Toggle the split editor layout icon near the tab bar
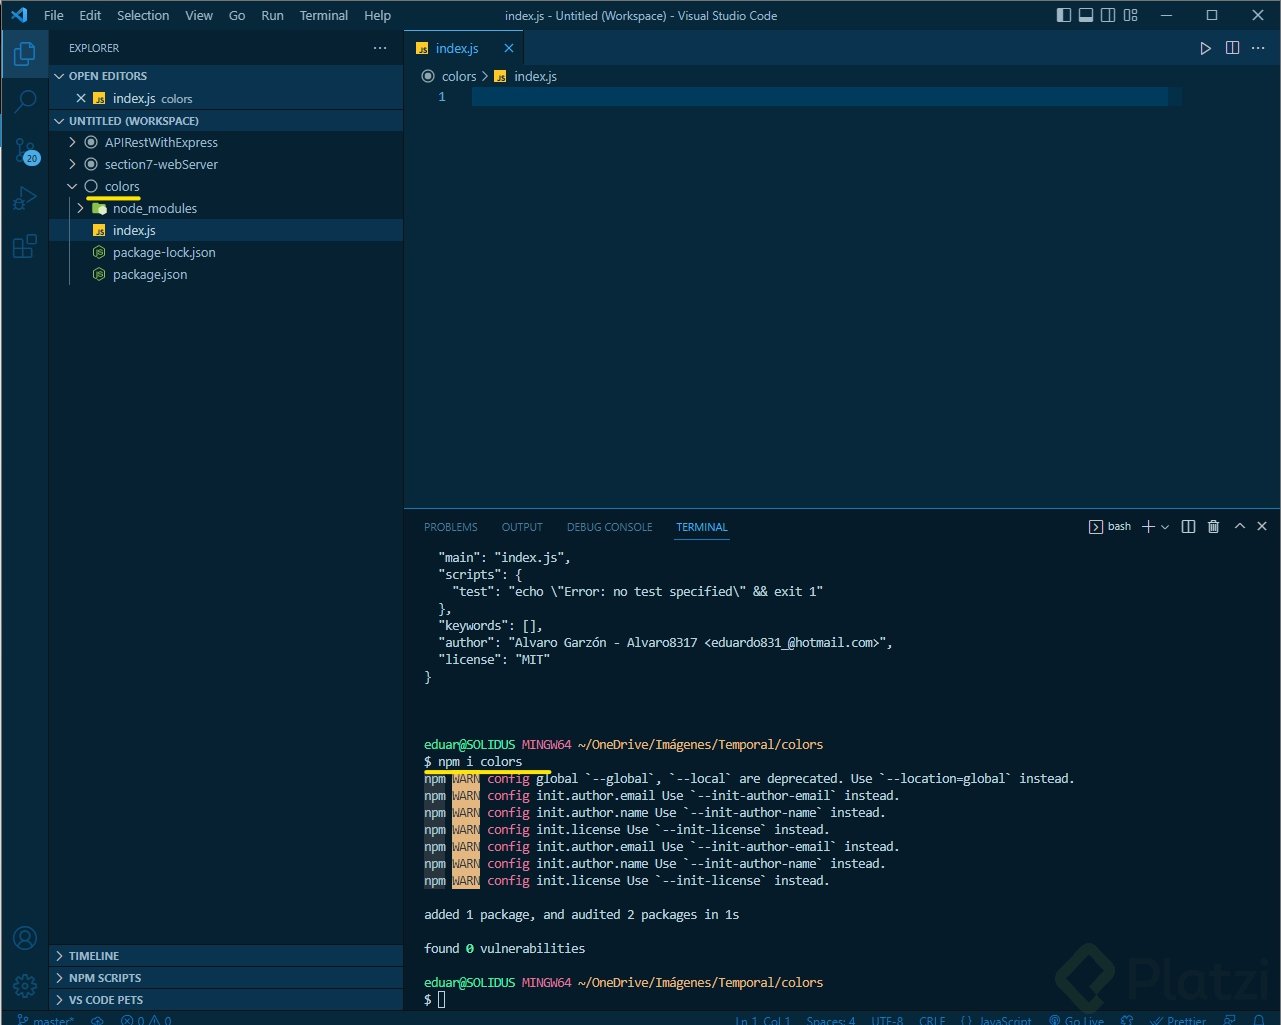 click(1231, 47)
